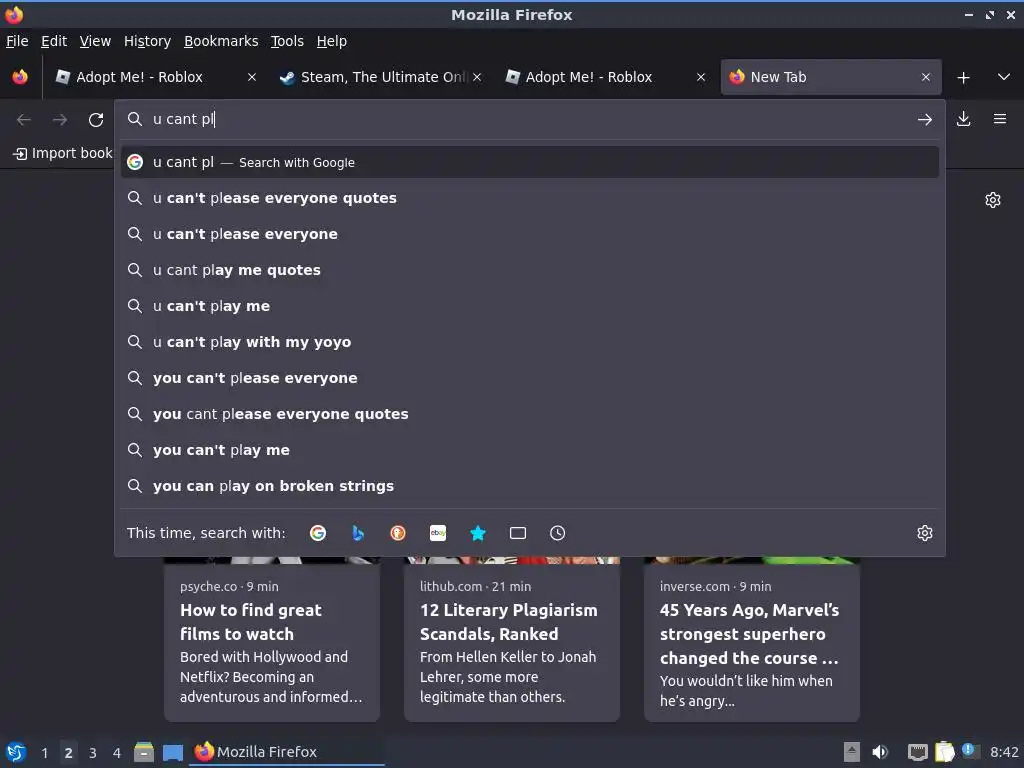The image size is (1024, 768).
Task: Close the first Adopt Me! - Roblox tab
Action: click(252, 77)
